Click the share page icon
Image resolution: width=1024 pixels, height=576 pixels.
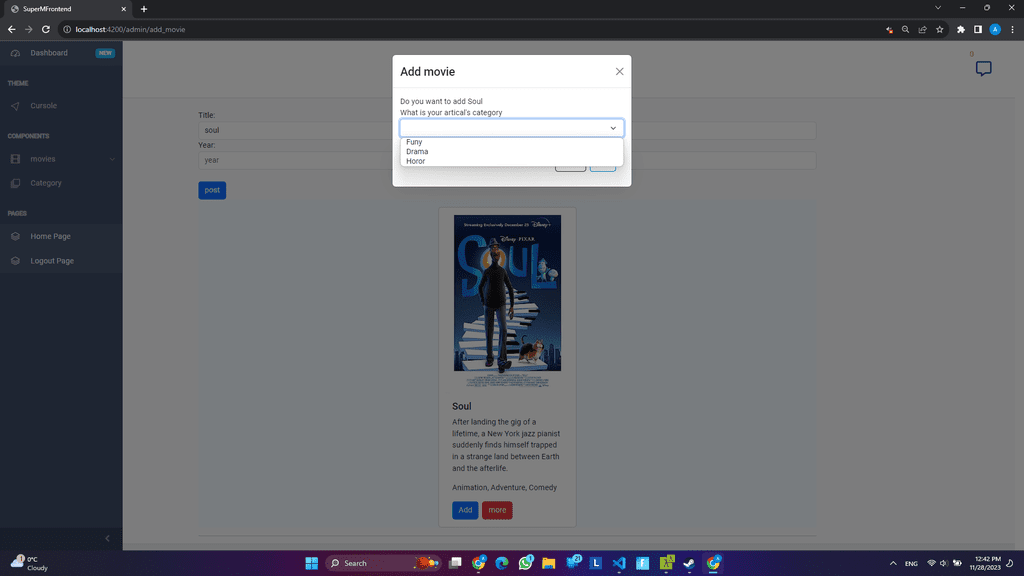922,29
